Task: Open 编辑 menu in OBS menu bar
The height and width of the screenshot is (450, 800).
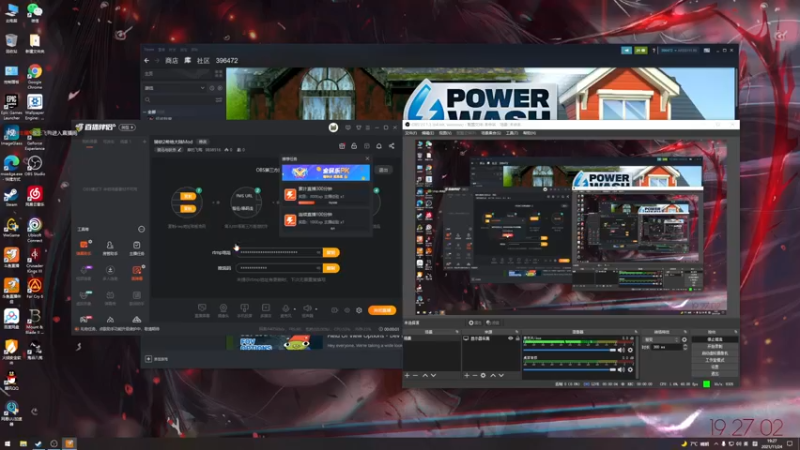Action: point(428,133)
